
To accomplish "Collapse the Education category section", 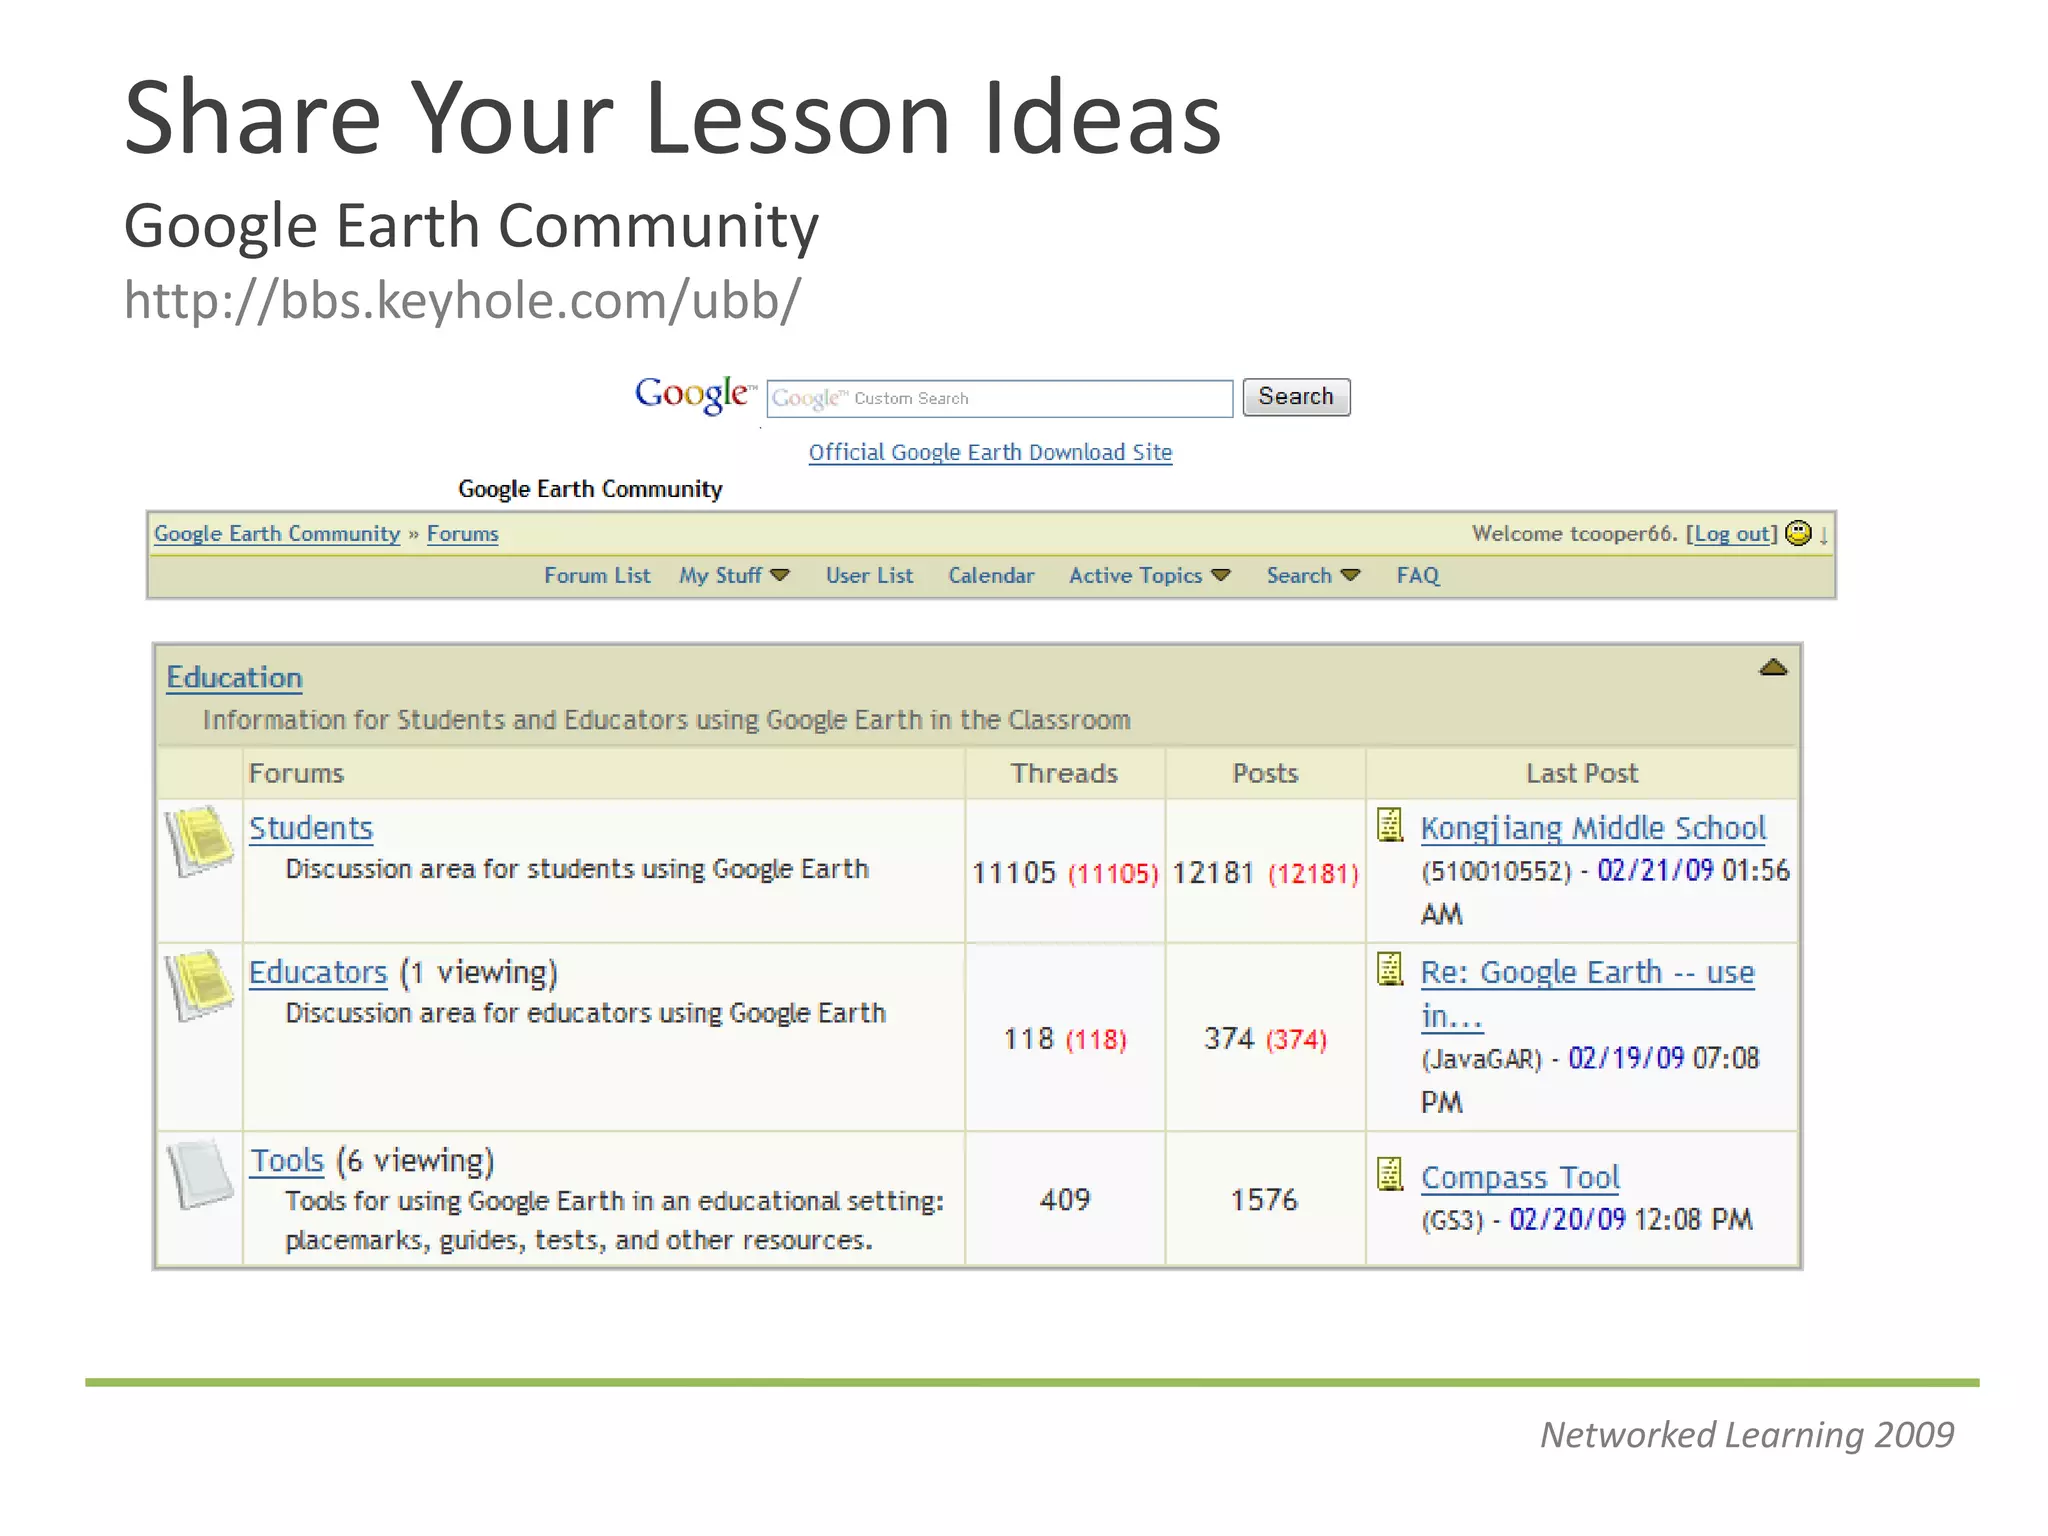I will pos(1772,668).
